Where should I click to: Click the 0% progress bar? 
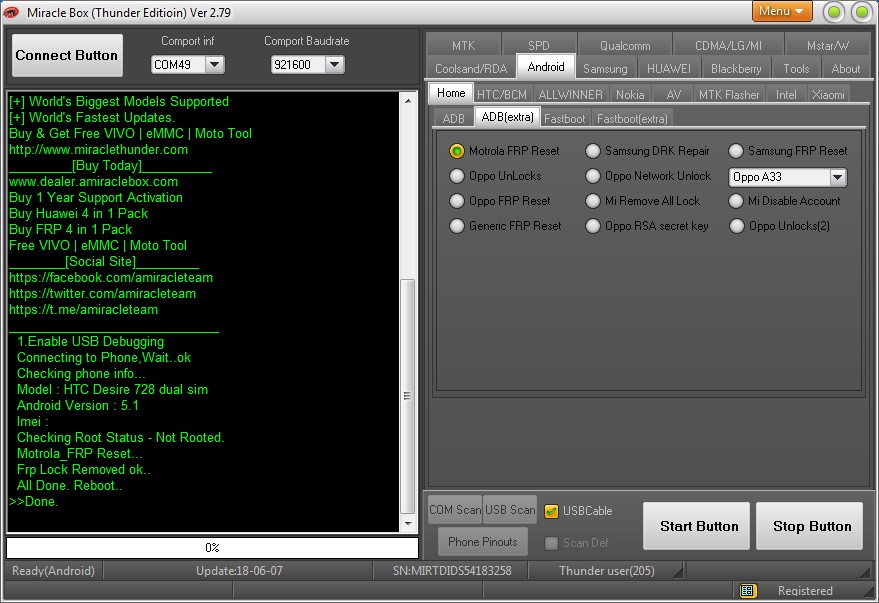pos(212,548)
